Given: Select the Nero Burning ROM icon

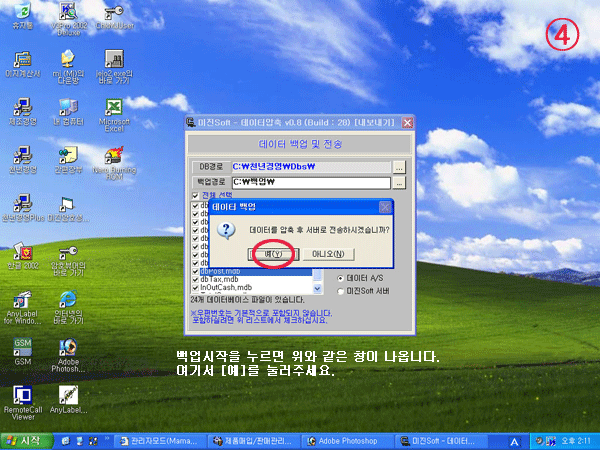Looking at the screenshot, I should (114, 163).
